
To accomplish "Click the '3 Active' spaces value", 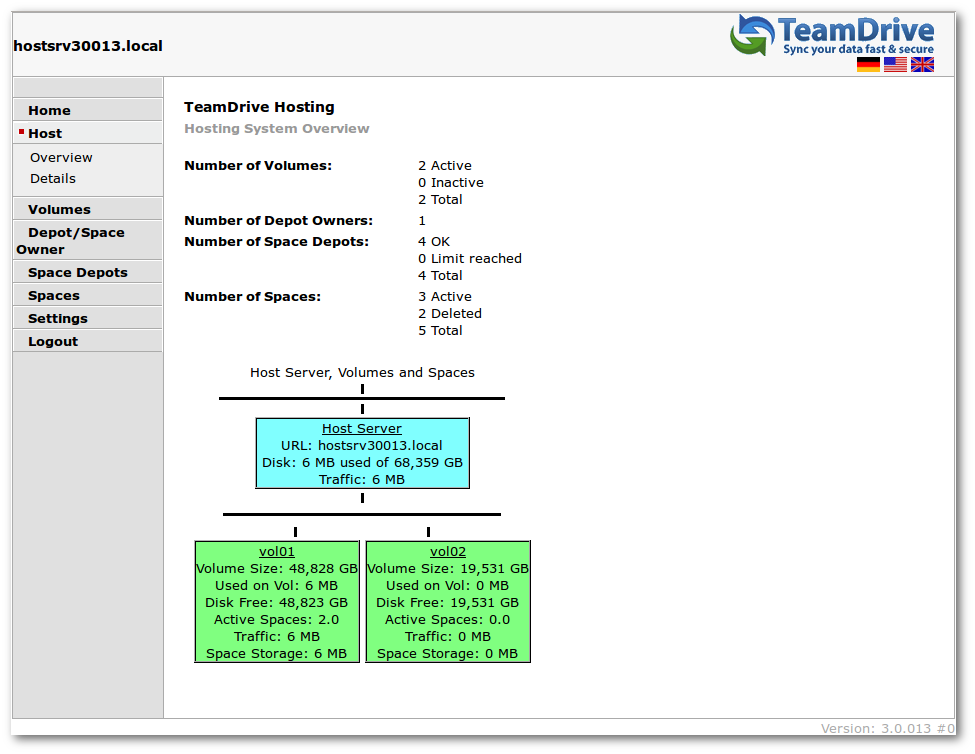I will click(445, 297).
